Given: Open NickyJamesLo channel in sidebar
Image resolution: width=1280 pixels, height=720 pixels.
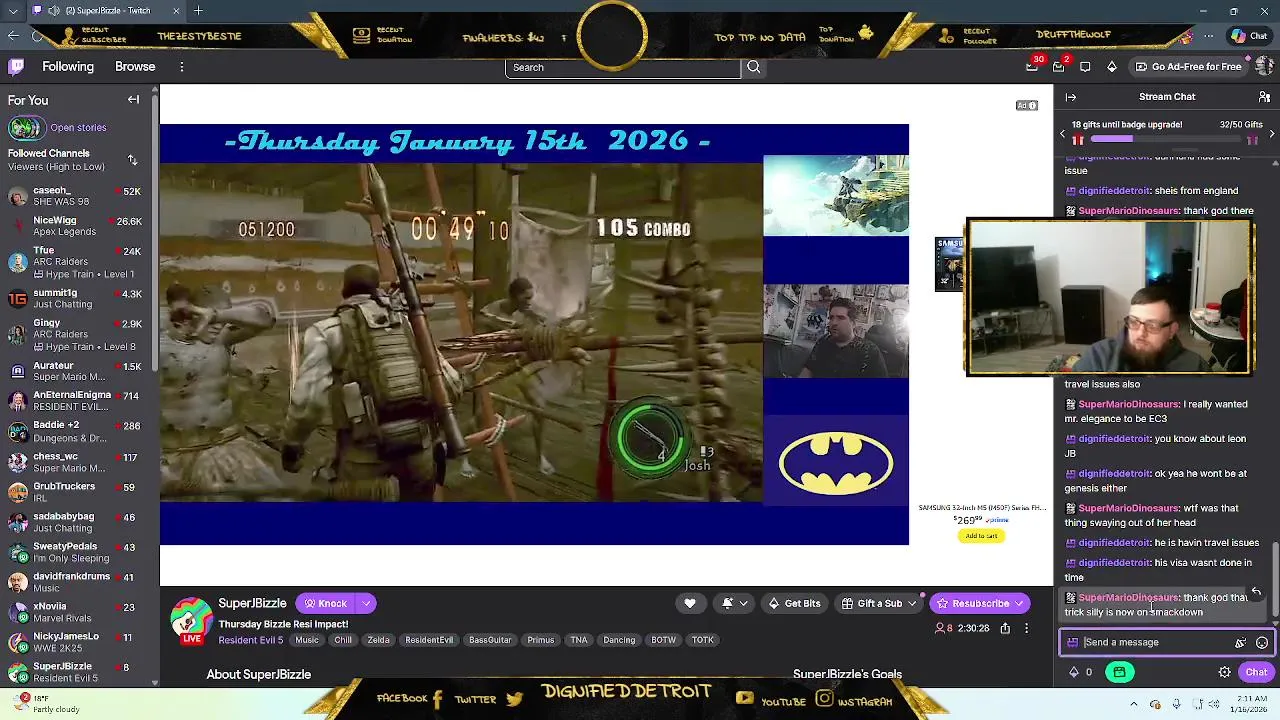Looking at the screenshot, I should pyautogui.click(x=75, y=642).
